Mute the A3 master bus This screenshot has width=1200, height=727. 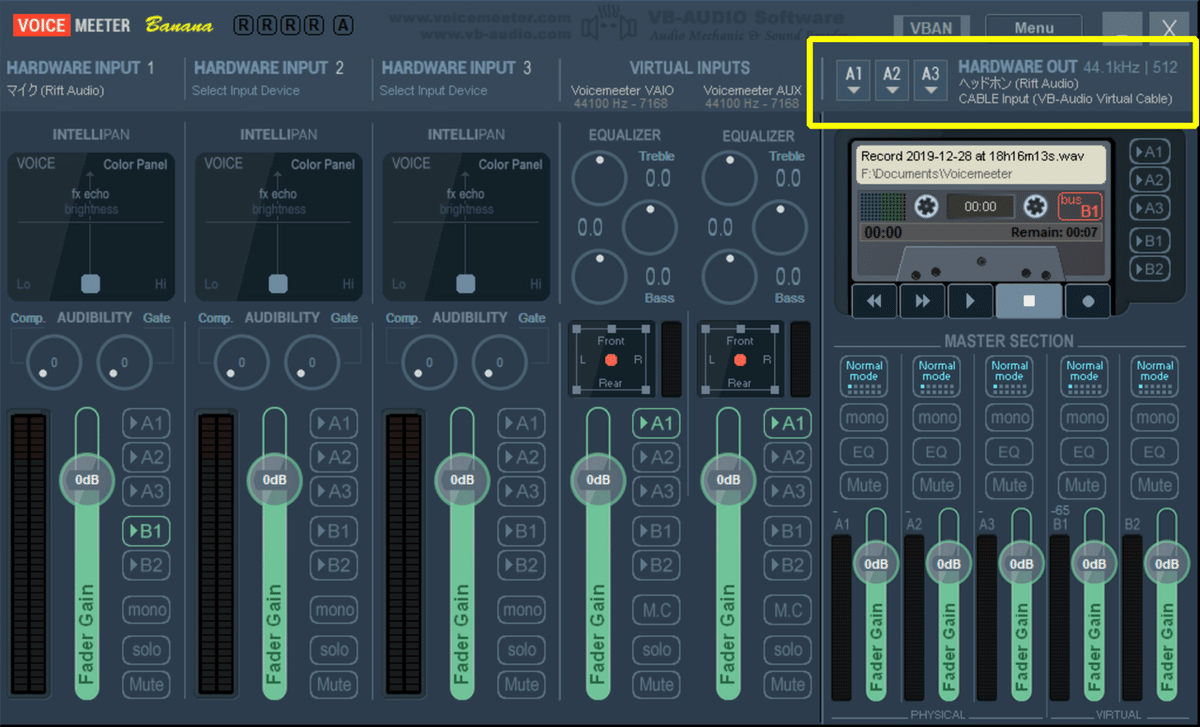tap(1010, 486)
